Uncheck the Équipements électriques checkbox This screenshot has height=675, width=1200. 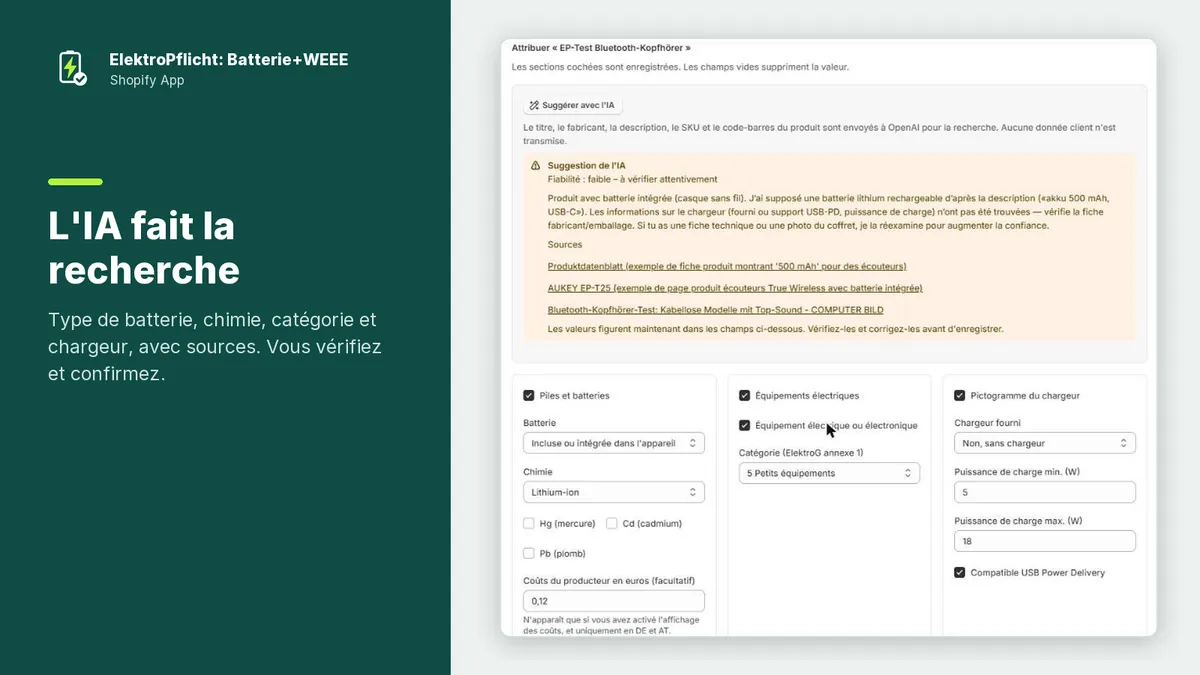[x=745, y=396]
